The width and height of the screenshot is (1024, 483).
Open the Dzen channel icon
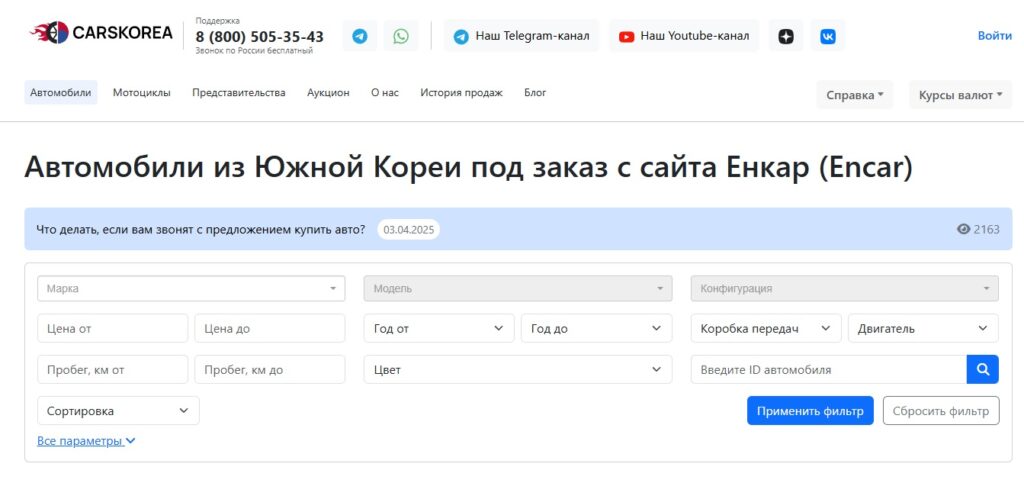point(786,36)
